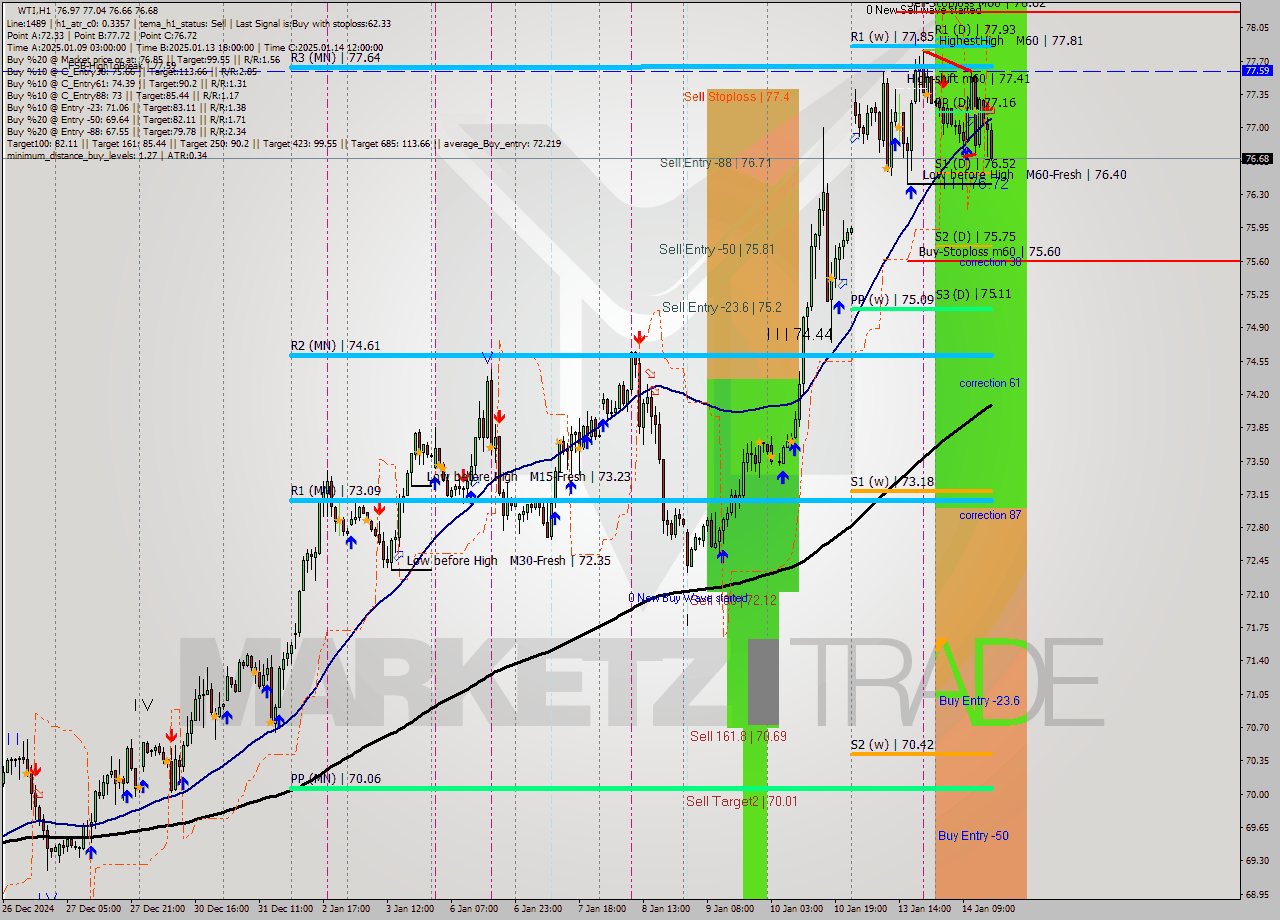1280x920 pixels.
Task: Select the correction 38 label
Action: click(990, 262)
